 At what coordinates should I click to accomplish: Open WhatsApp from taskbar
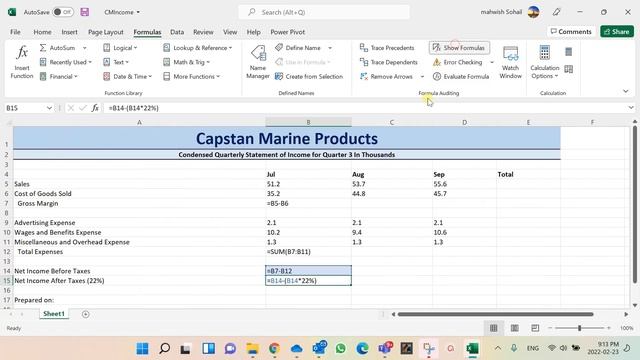(340, 348)
